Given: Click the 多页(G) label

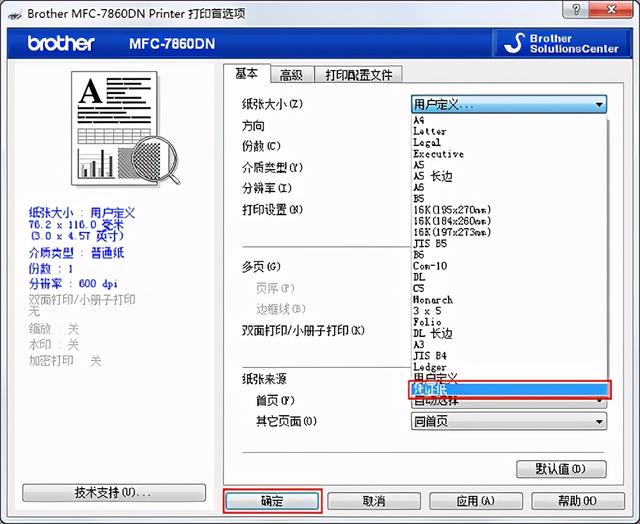Looking at the screenshot, I should (x=261, y=267).
